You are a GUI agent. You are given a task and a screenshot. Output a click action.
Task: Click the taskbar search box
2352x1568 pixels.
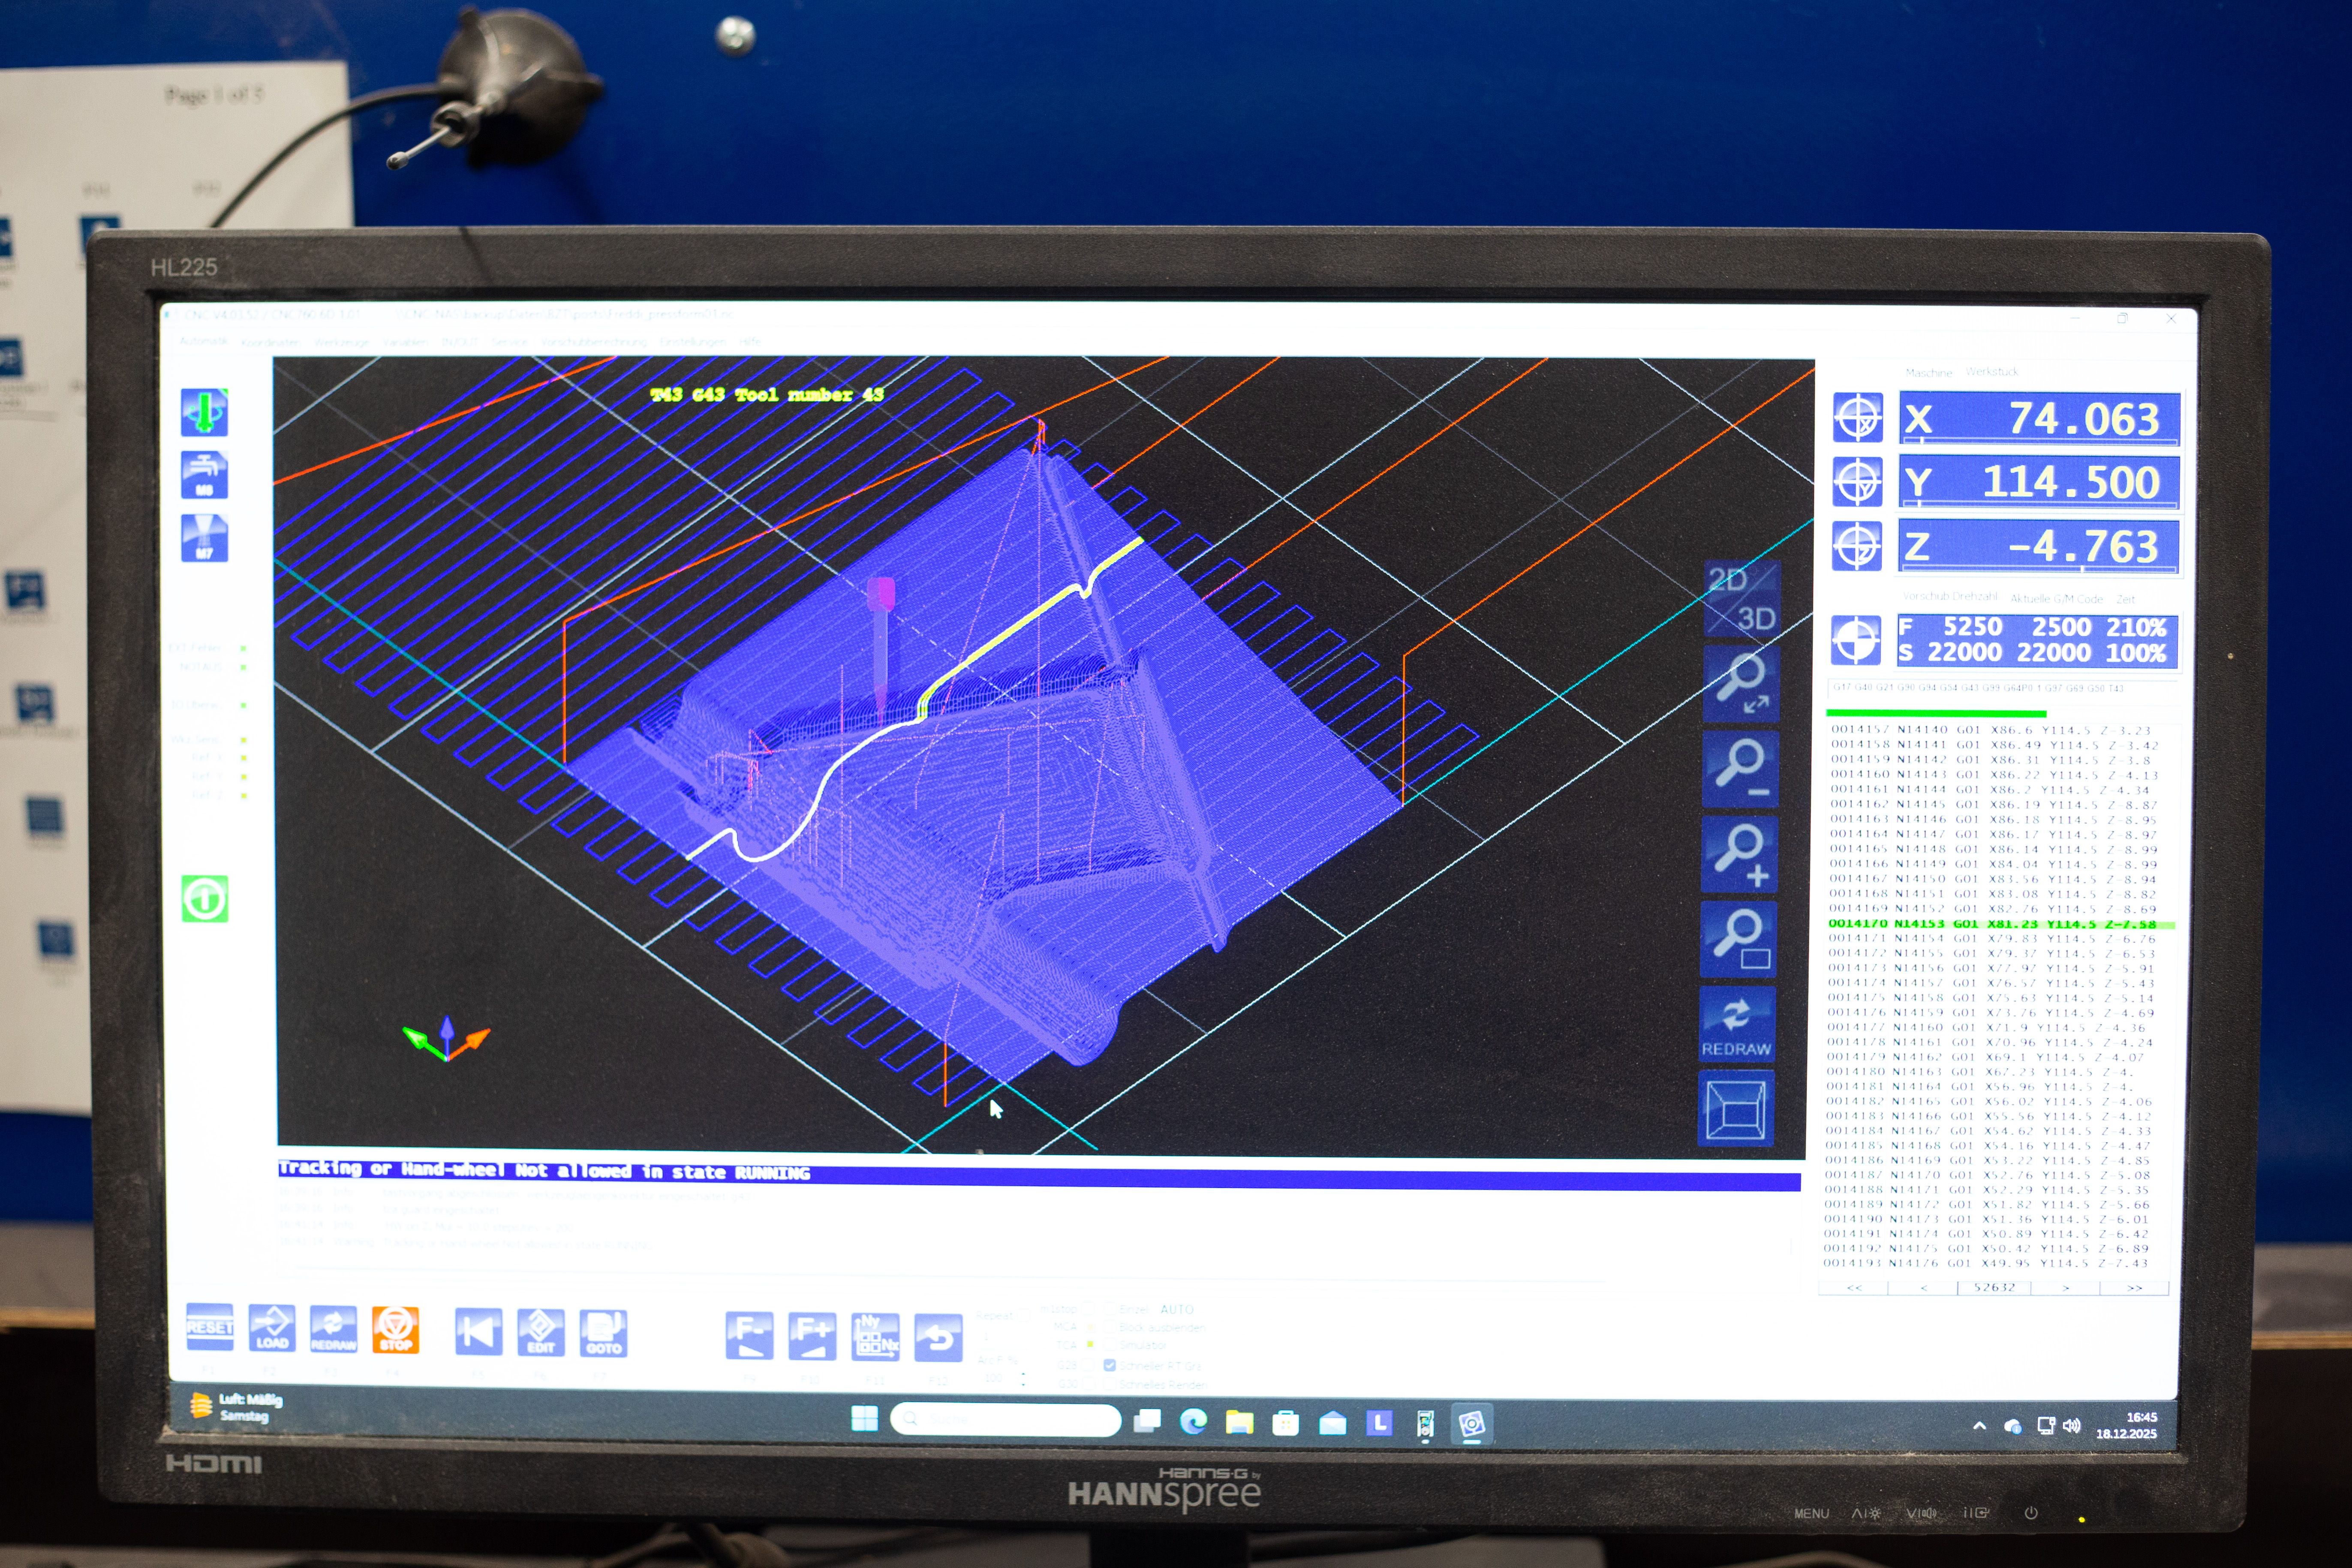pyautogui.click(x=1005, y=1420)
